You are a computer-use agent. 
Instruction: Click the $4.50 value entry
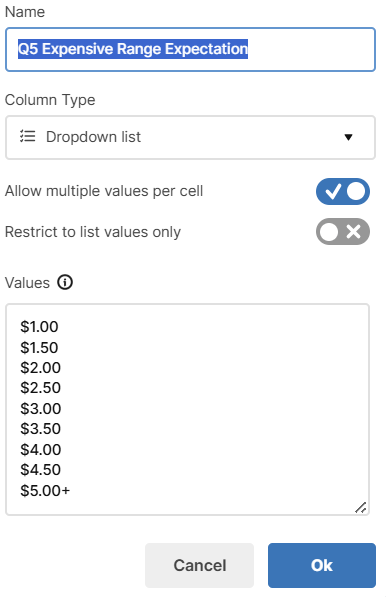pyautogui.click(x=40, y=470)
